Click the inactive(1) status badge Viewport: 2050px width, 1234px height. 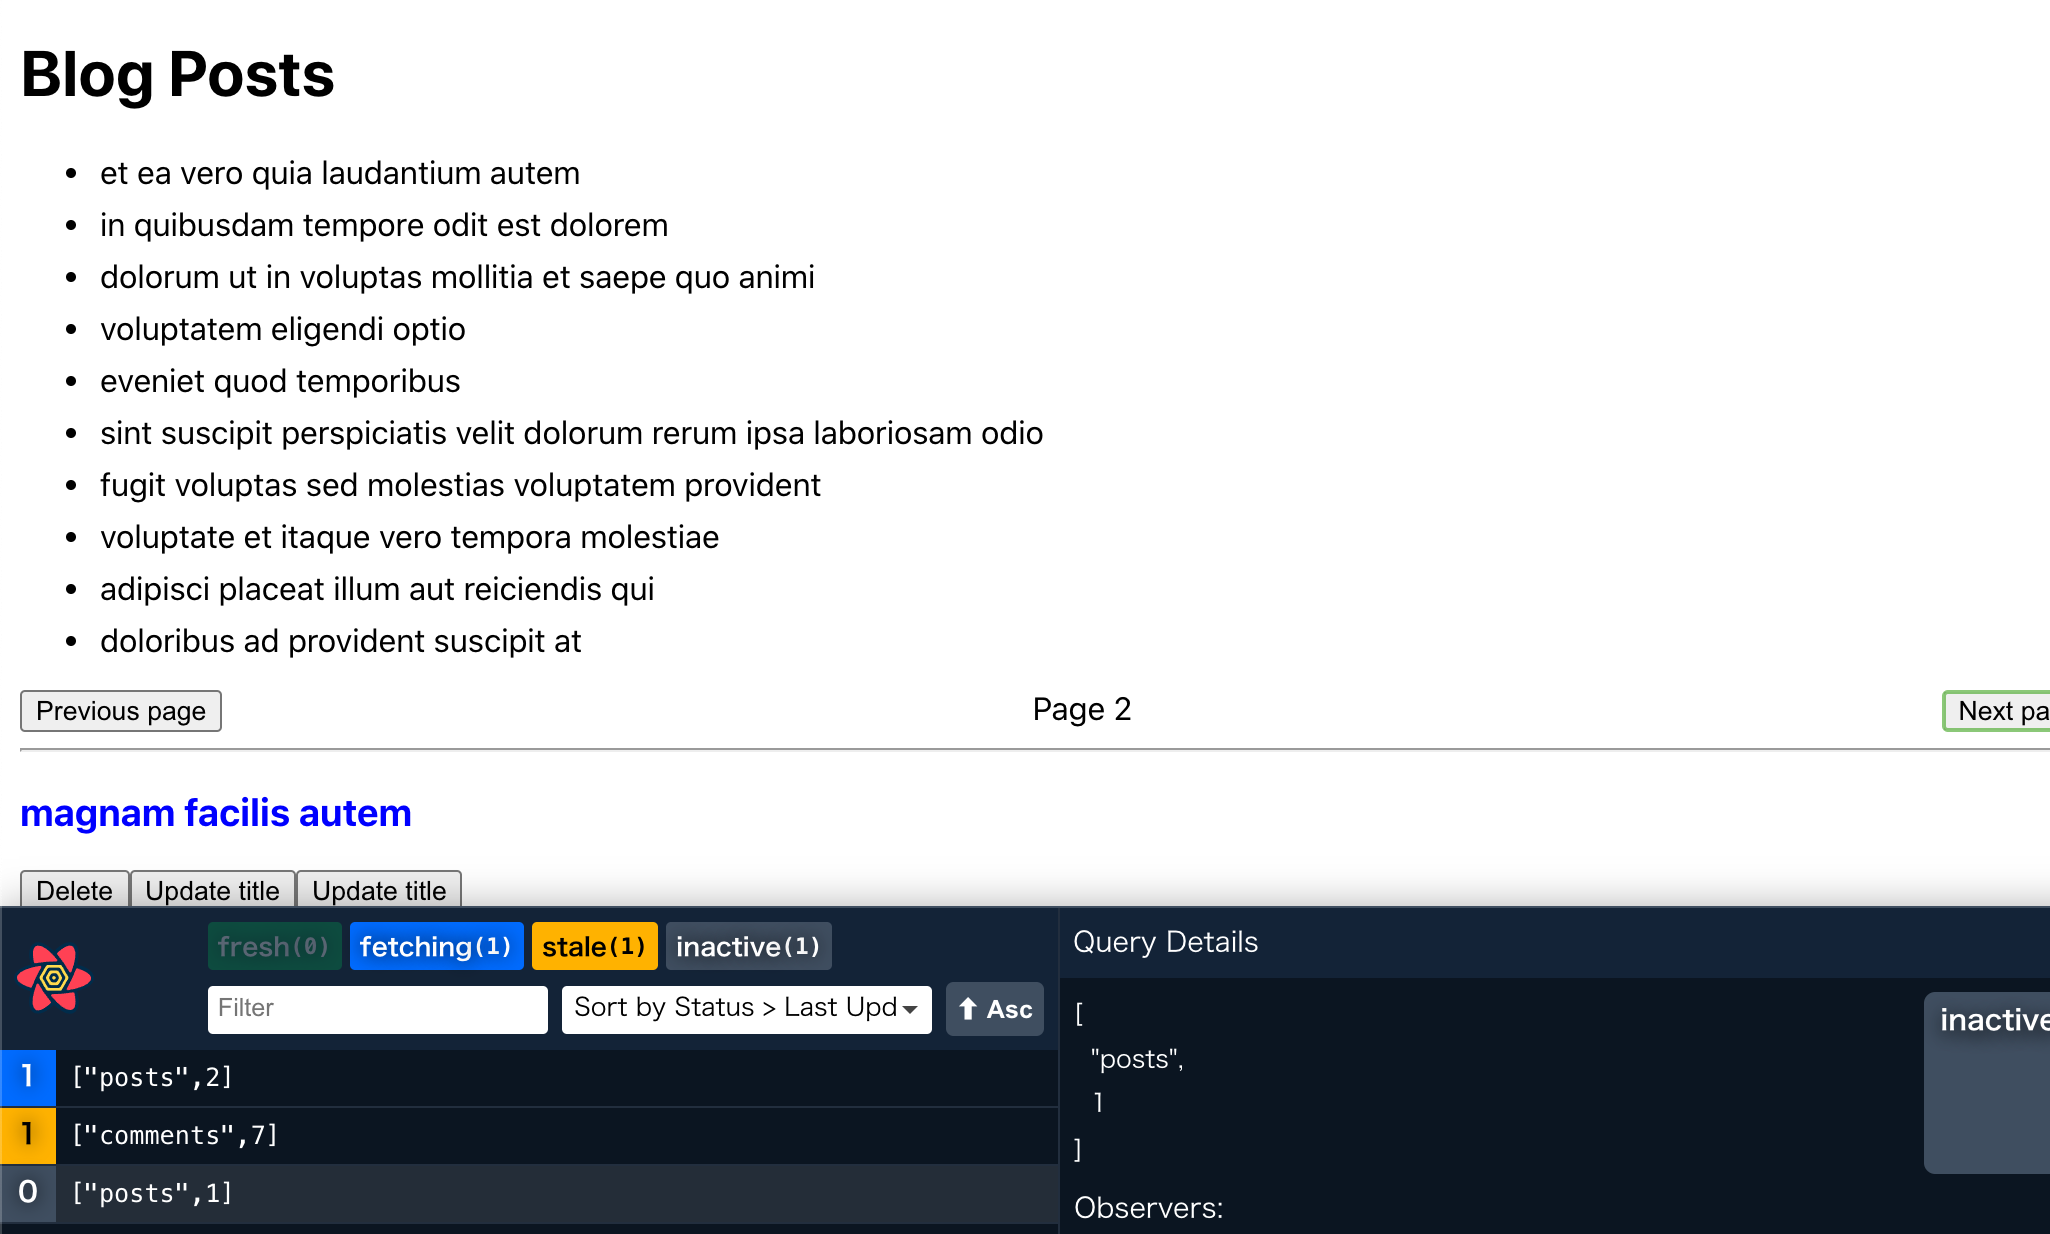pyautogui.click(x=748, y=946)
